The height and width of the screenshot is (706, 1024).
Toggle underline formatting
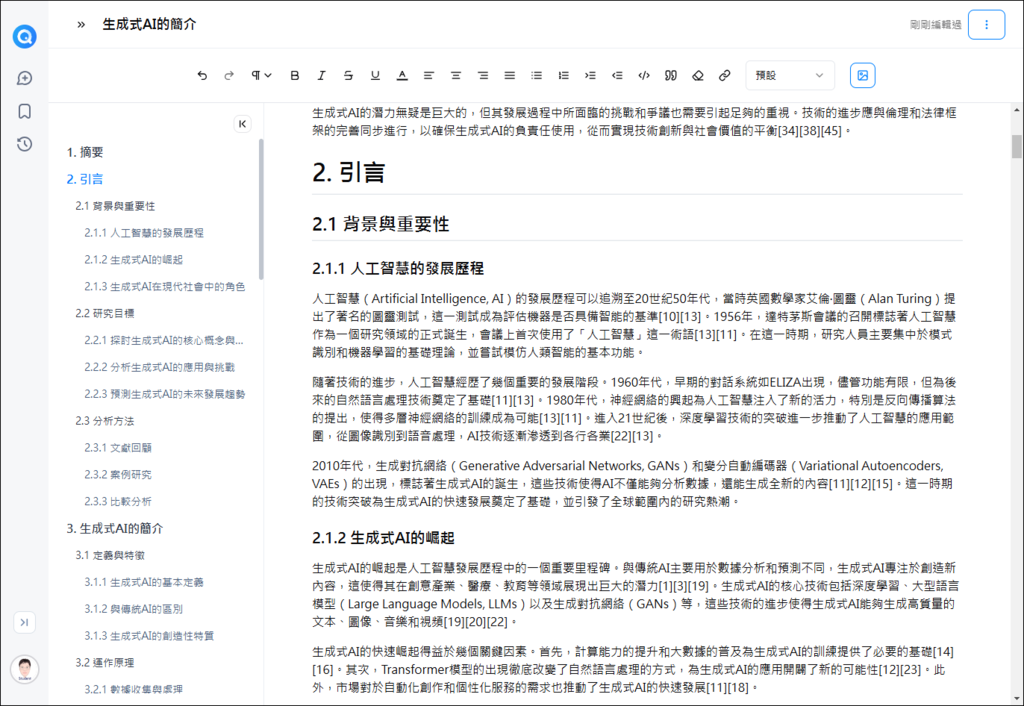pyautogui.click(x=373, y=75)
